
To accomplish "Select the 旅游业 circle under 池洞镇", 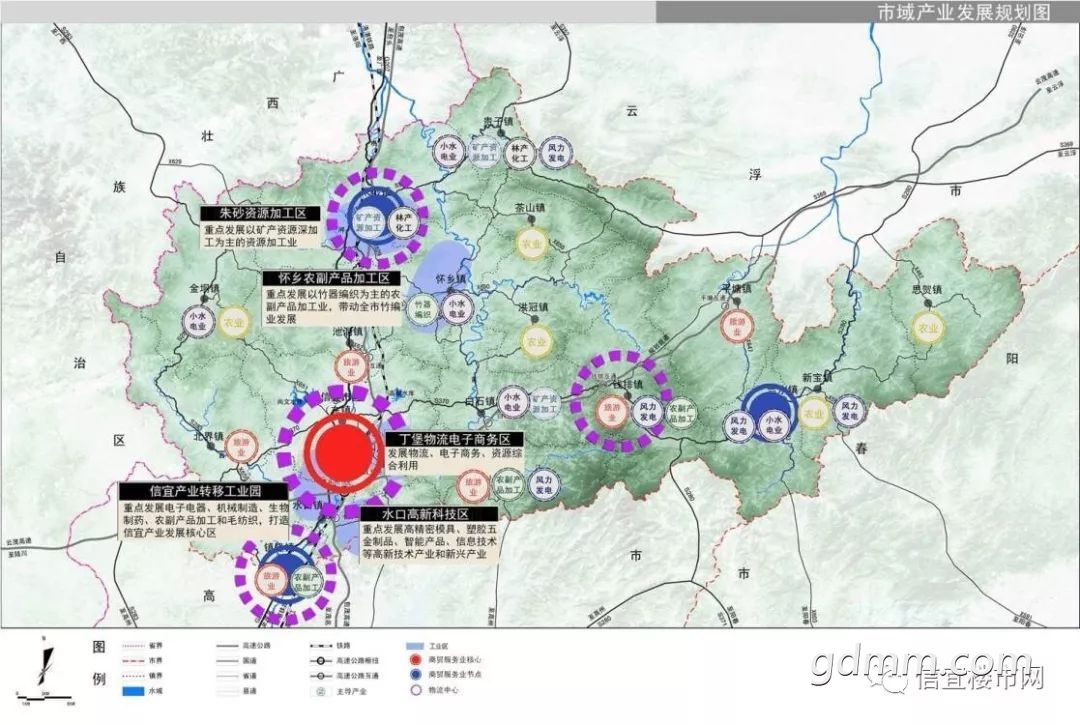I will coord(351,367).
